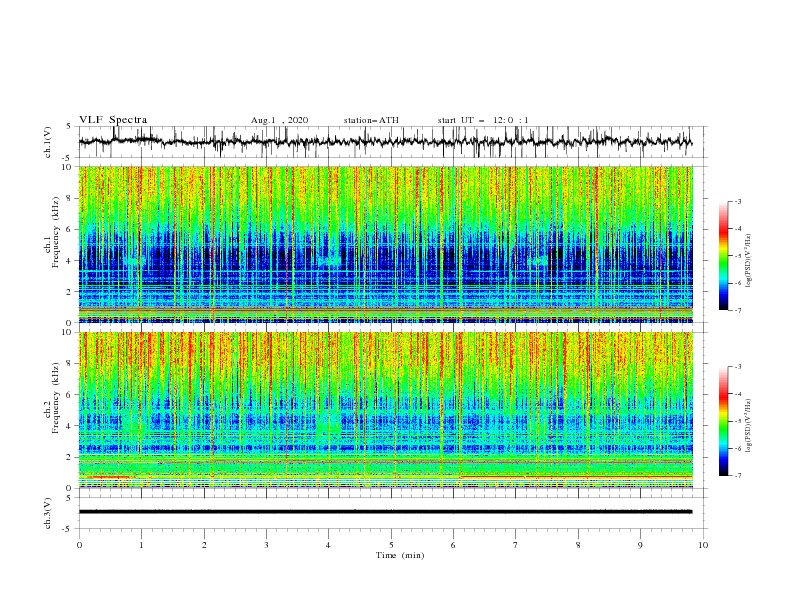
Task: Click the "-7" label on ch.2 color scale
Action: pos(737,476)
